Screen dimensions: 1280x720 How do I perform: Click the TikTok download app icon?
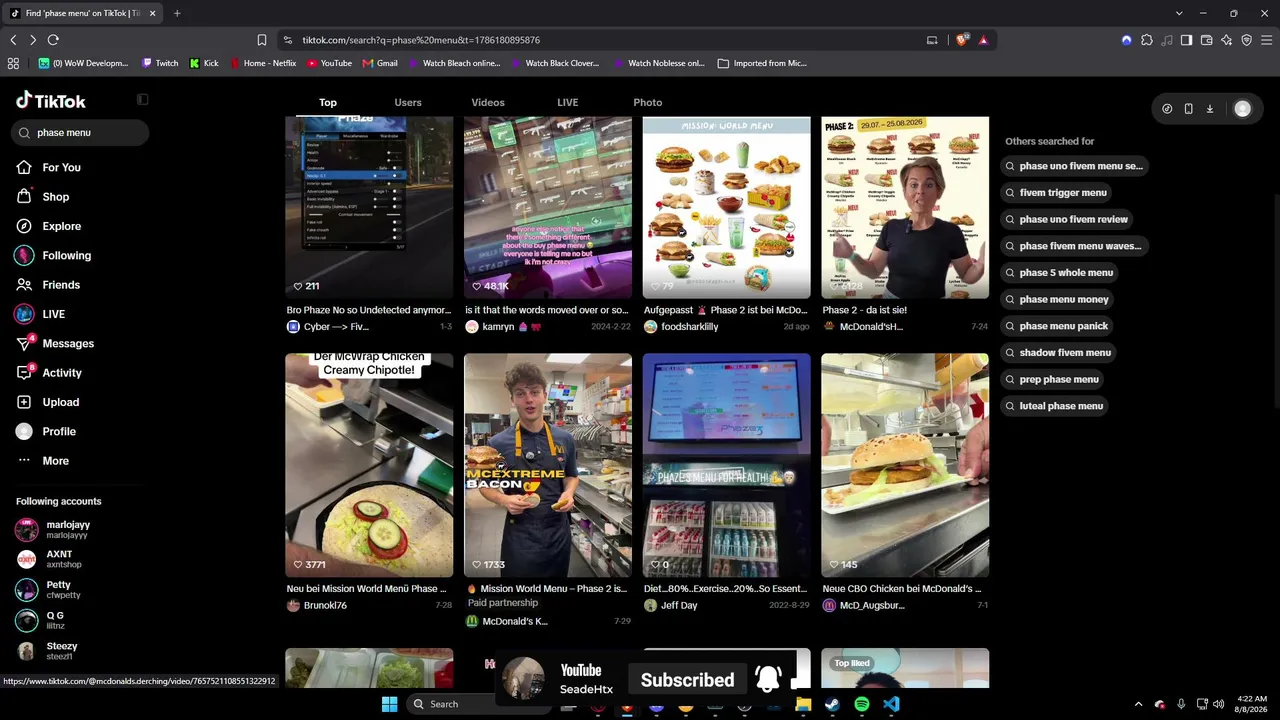(x=1210, y=109)
